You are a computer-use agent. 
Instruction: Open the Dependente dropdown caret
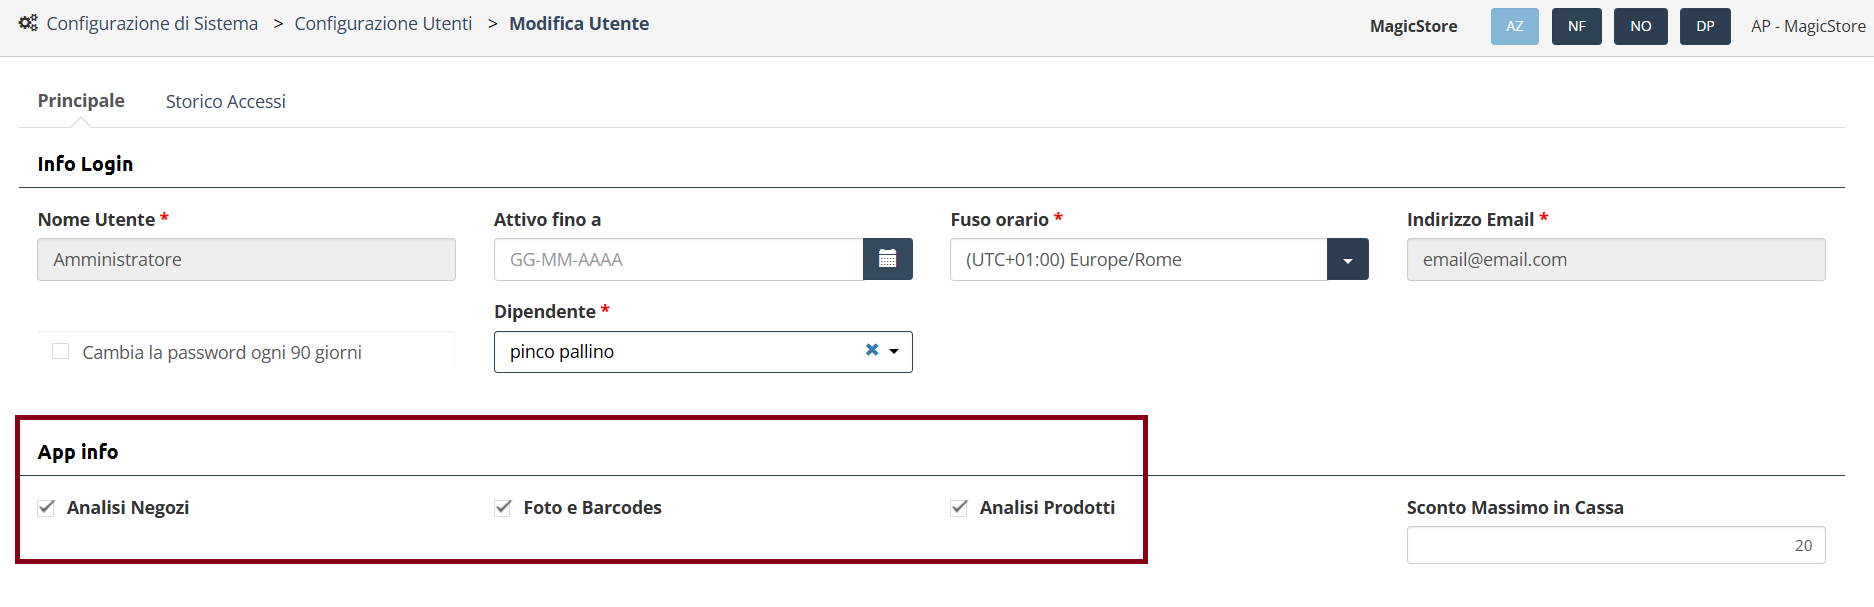[894, 351]
